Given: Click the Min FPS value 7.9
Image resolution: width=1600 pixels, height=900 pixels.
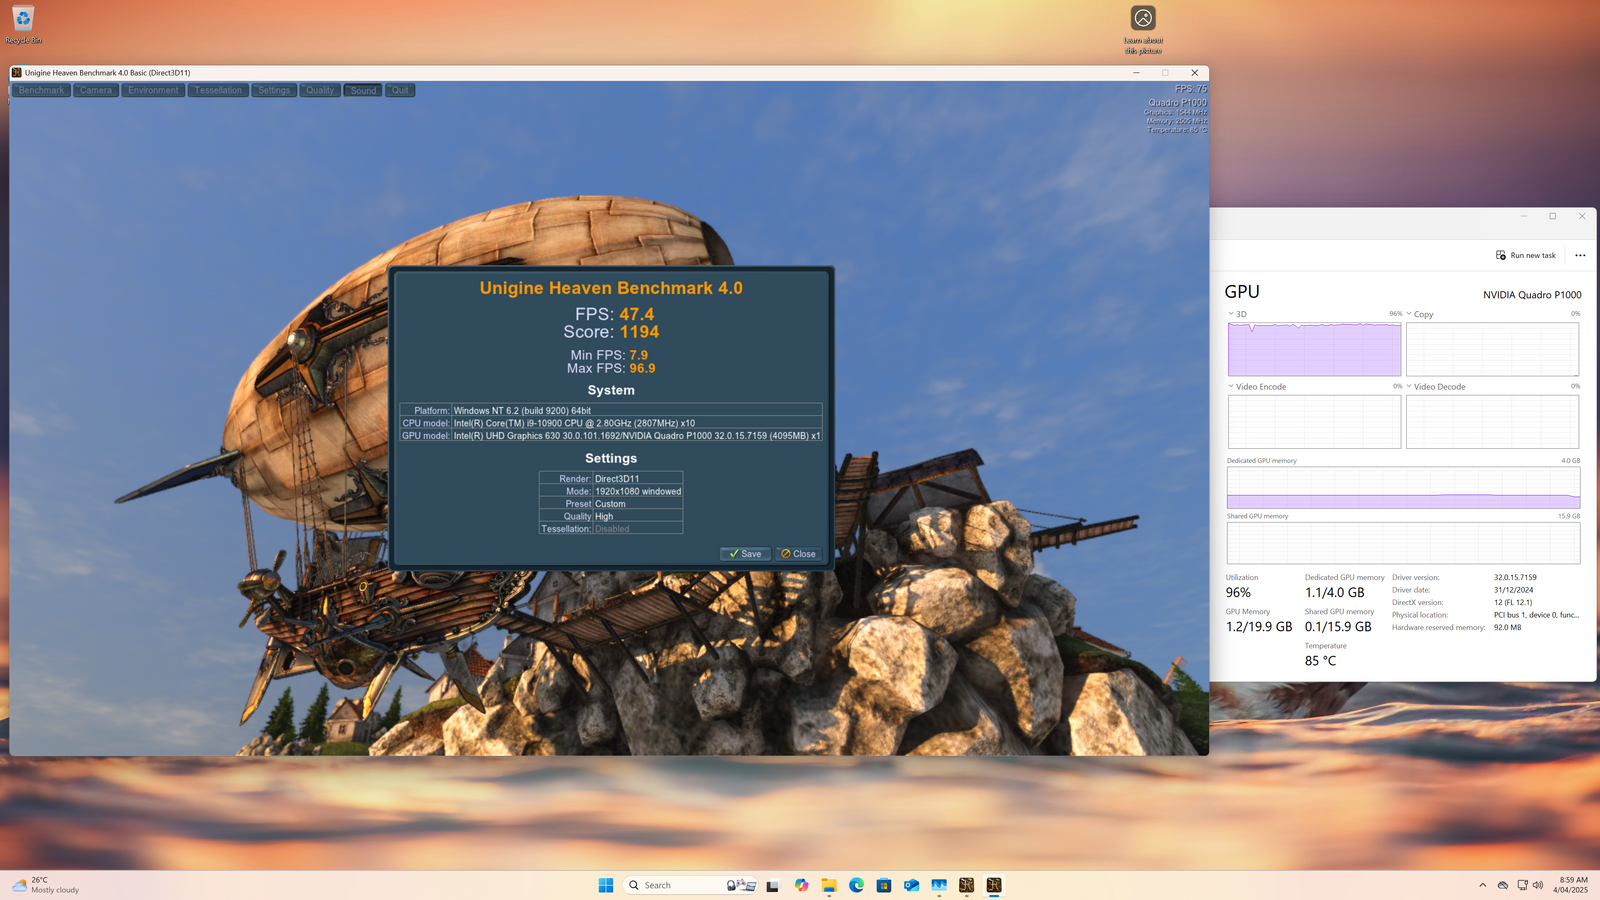Looking at the screenshot, I should click(x=638, y=355).
